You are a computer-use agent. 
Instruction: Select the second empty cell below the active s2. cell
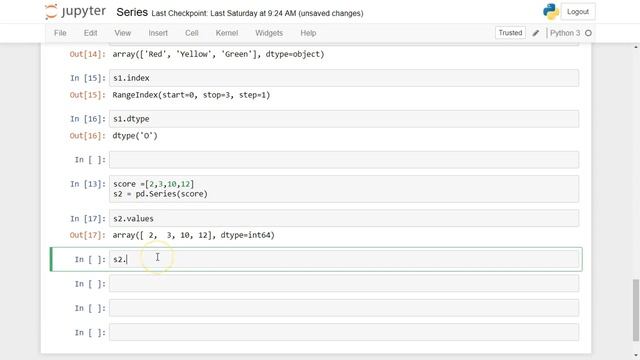(x=344, y=308)
